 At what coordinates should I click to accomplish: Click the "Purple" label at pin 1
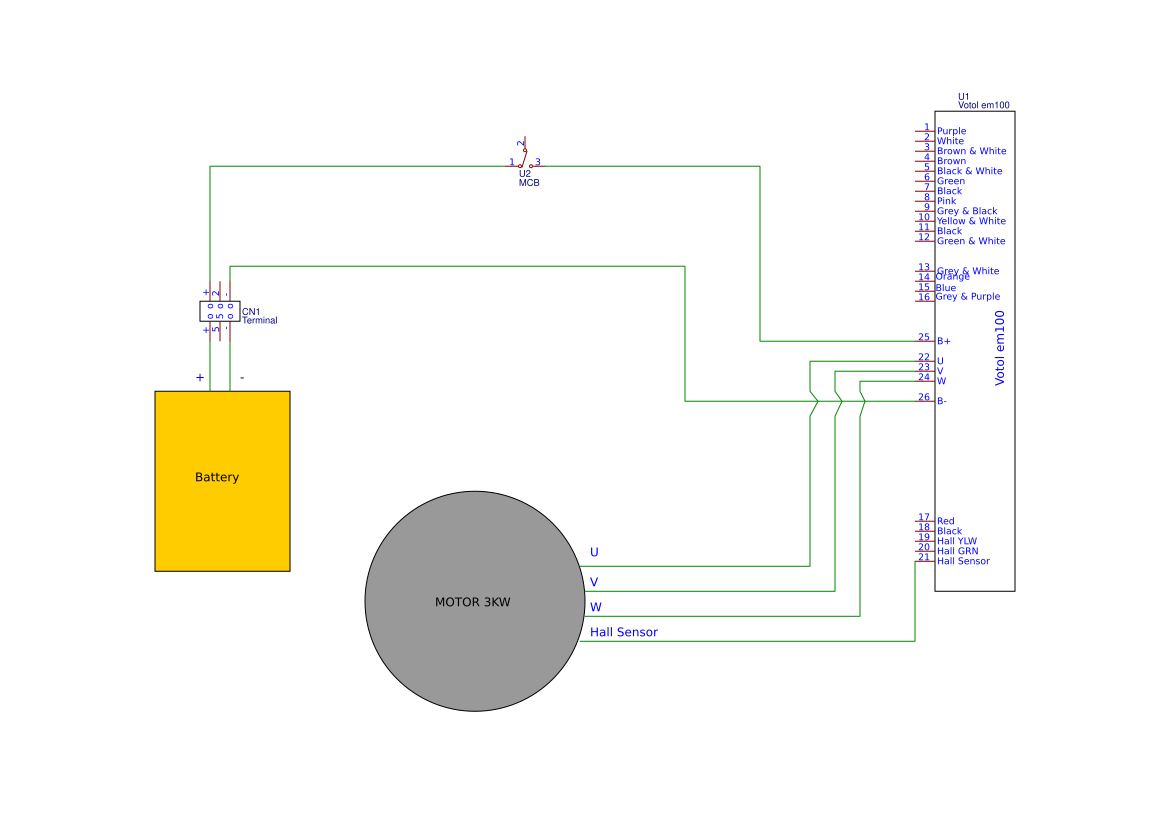pos(951,131)
